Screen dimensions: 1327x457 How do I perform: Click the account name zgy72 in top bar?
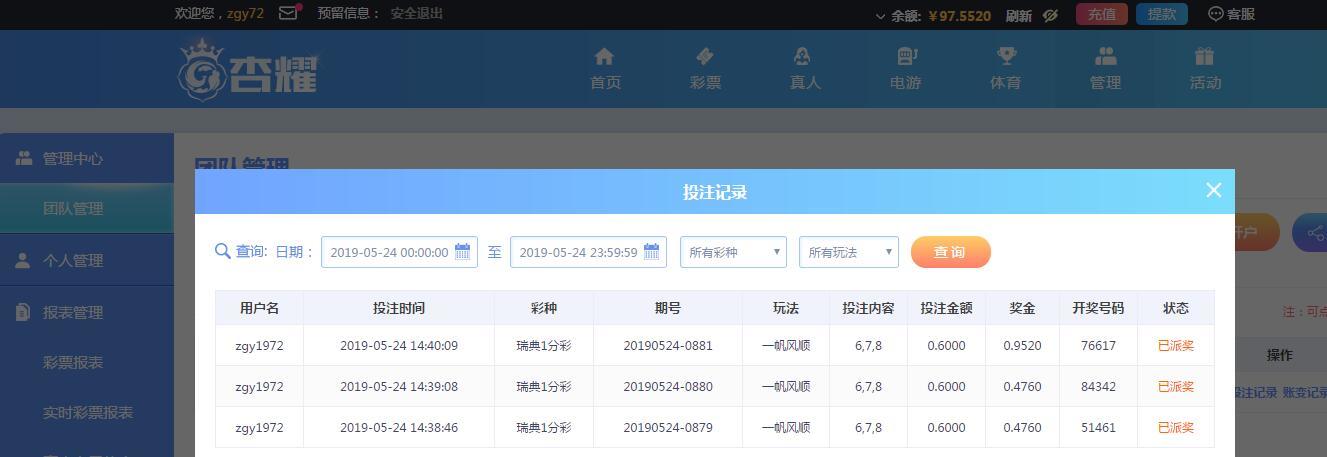click(245, 13)
